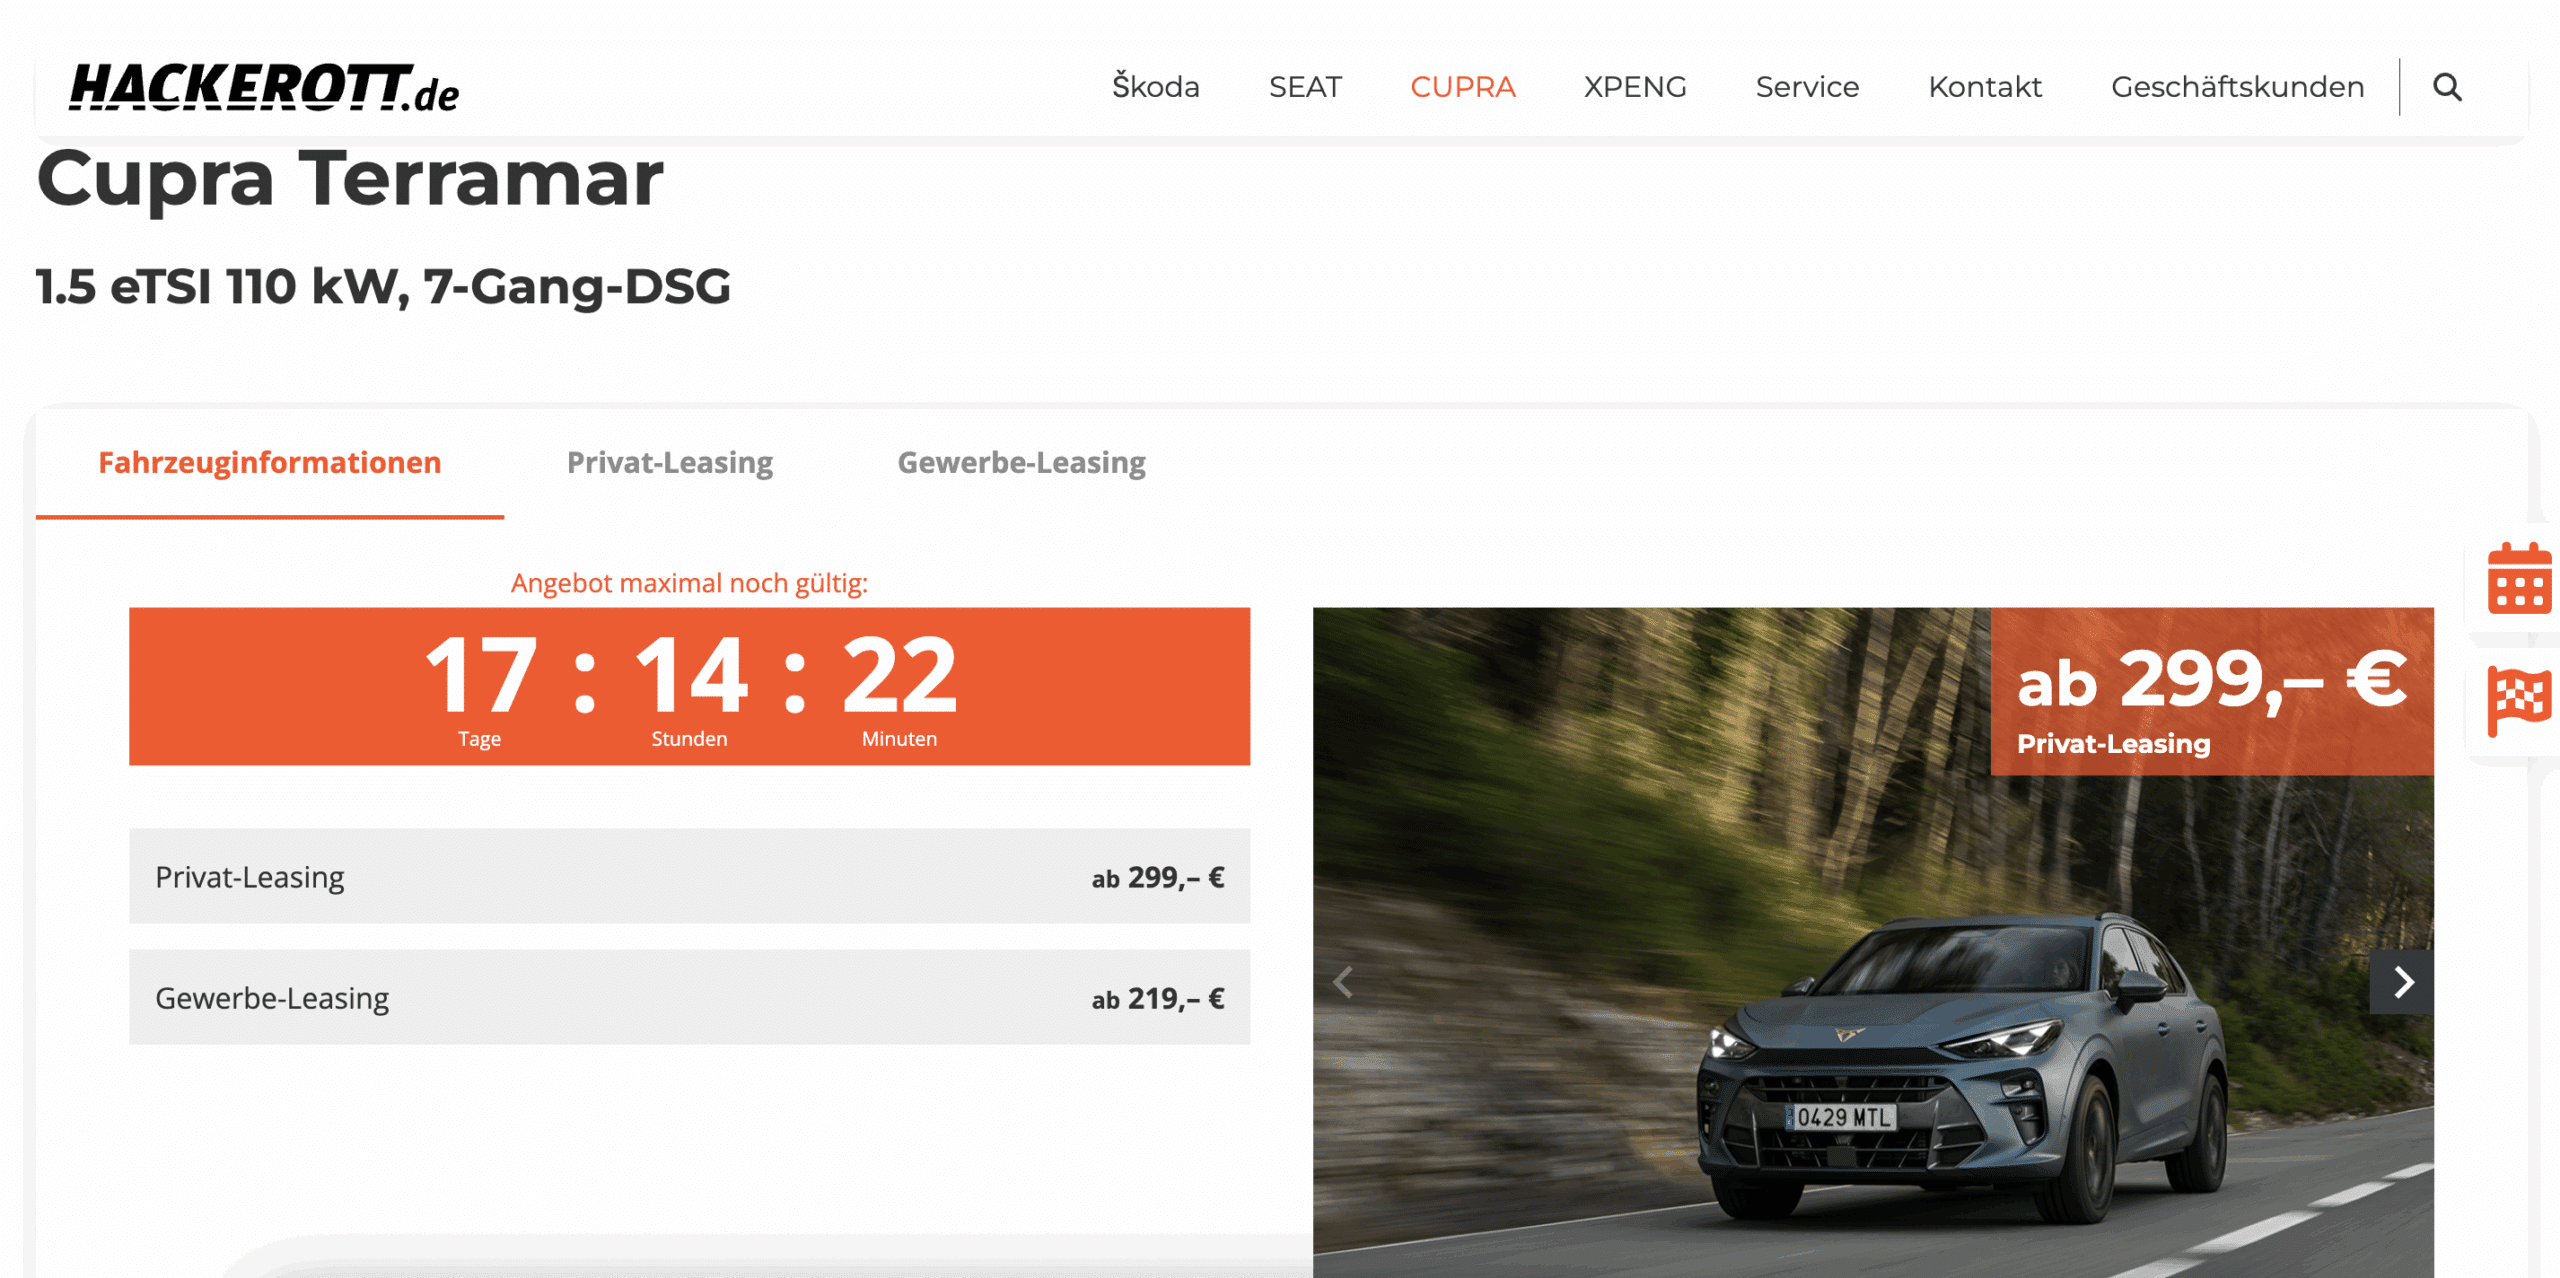2560x1278 pixels.
Task: Open the Škoda menu
Action: tap(1156, 87)
